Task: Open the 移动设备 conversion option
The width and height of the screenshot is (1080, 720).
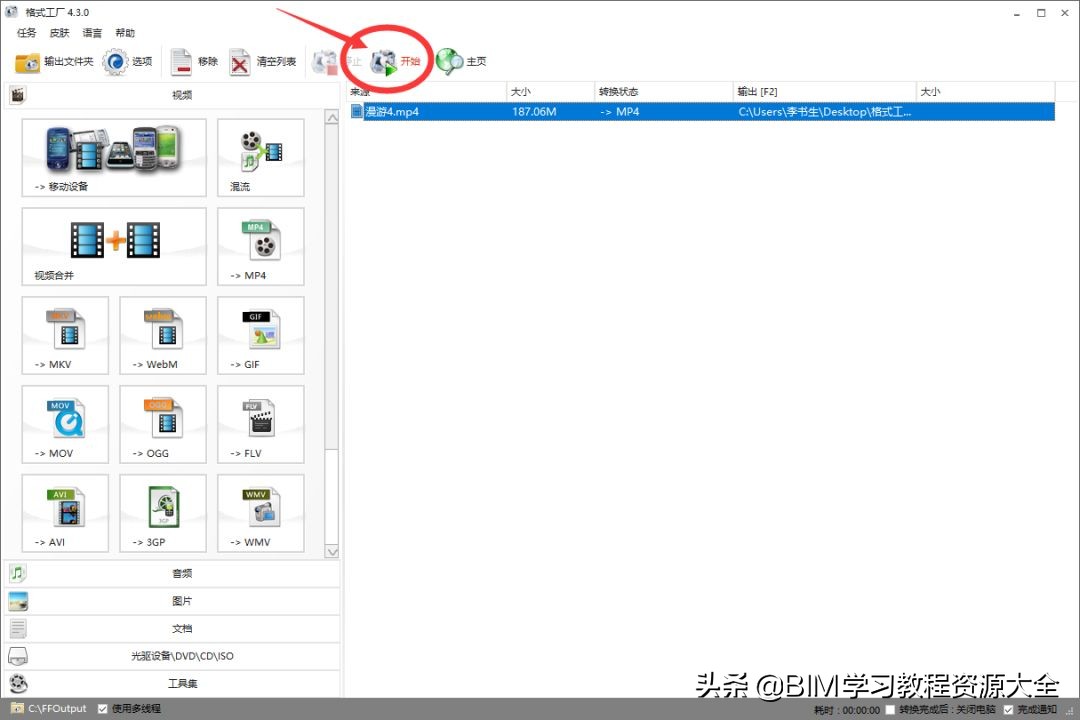Action: click(113, 158)
